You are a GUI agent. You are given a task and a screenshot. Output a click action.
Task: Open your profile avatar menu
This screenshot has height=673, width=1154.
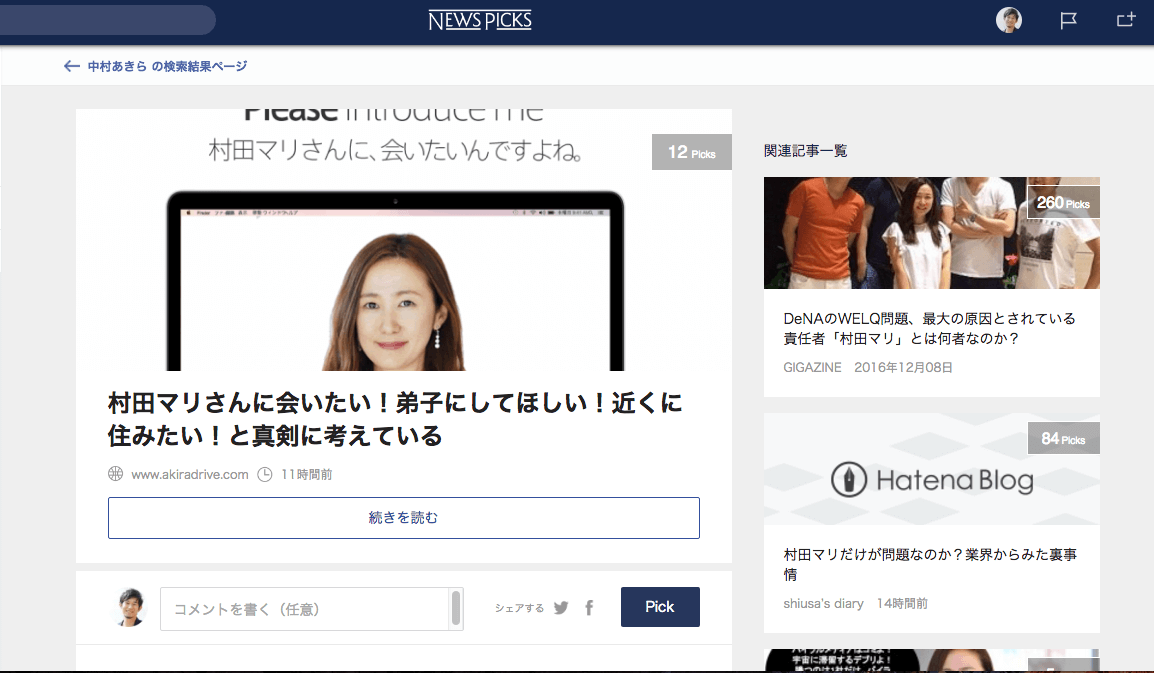point(1009,19)
